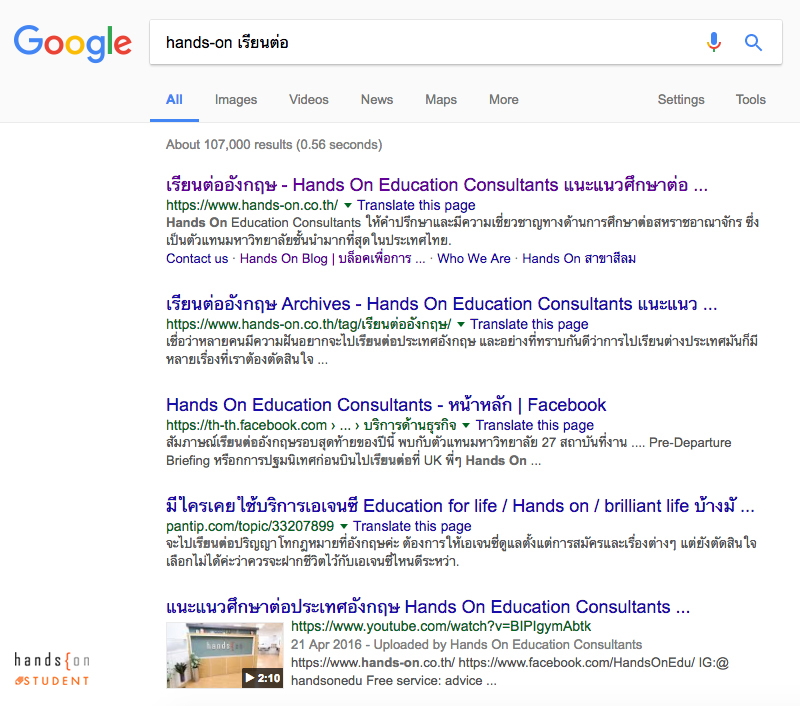Image resolution: width=800 pixels, height=706 pixels.
Task: Expand dropdown arrow next to hands-on.co.th/tag URL
Action: coord(461,324)
